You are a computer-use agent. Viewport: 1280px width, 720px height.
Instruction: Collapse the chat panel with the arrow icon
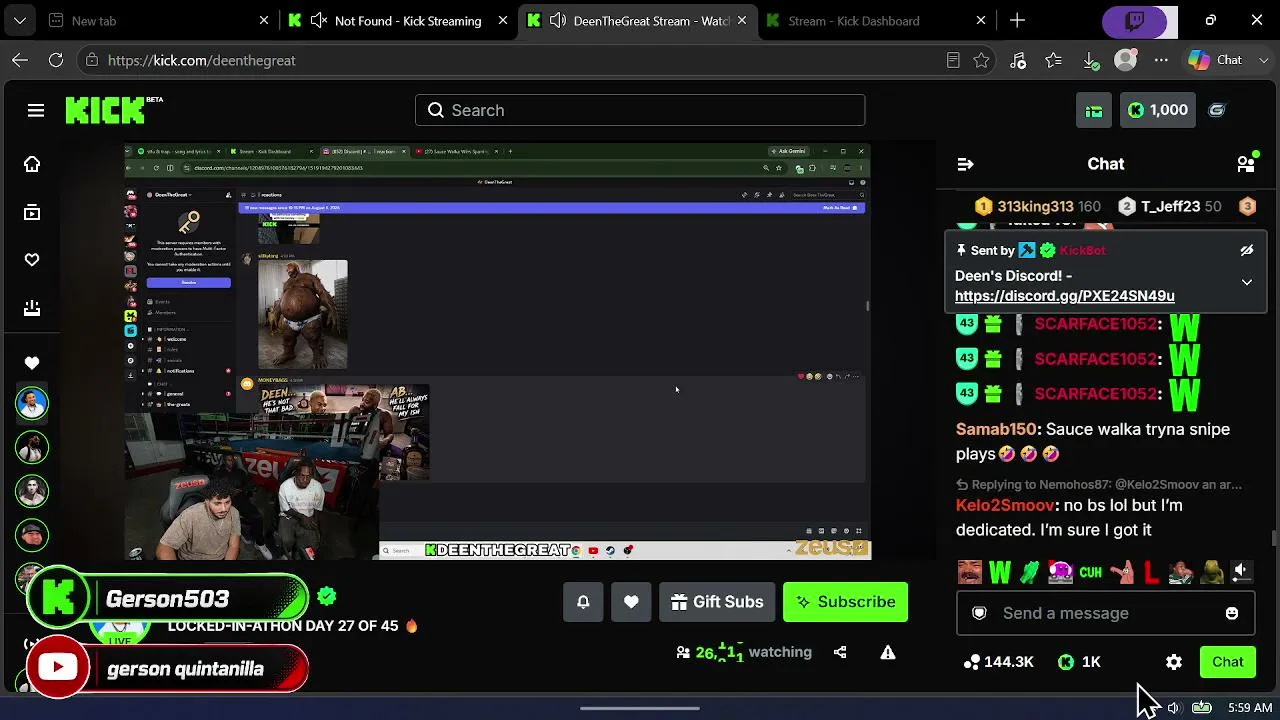click(x=965, y=164)
